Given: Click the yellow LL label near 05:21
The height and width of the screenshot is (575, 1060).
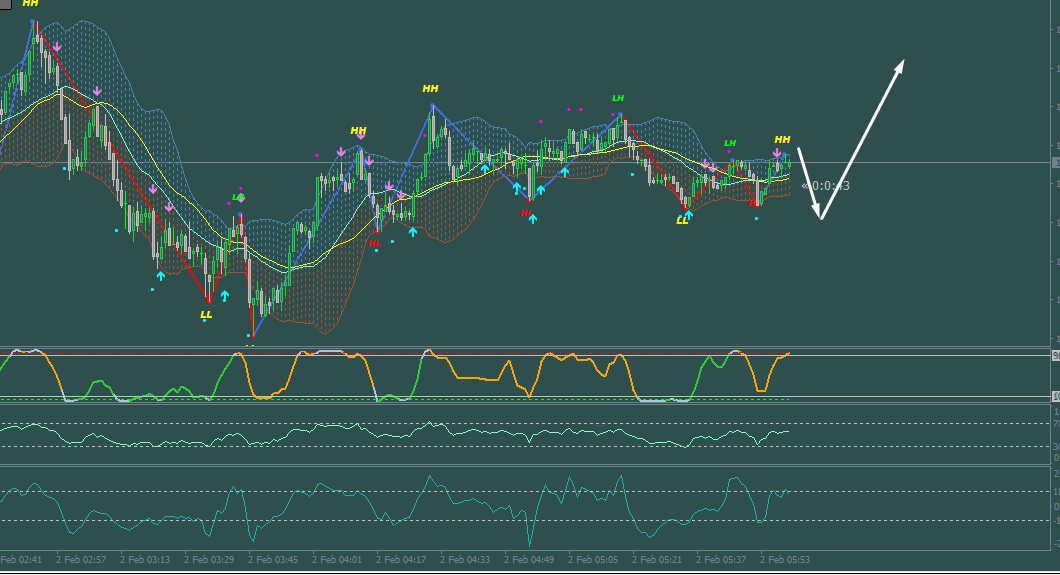Looking at the screenshot, I should coord(682,220).
